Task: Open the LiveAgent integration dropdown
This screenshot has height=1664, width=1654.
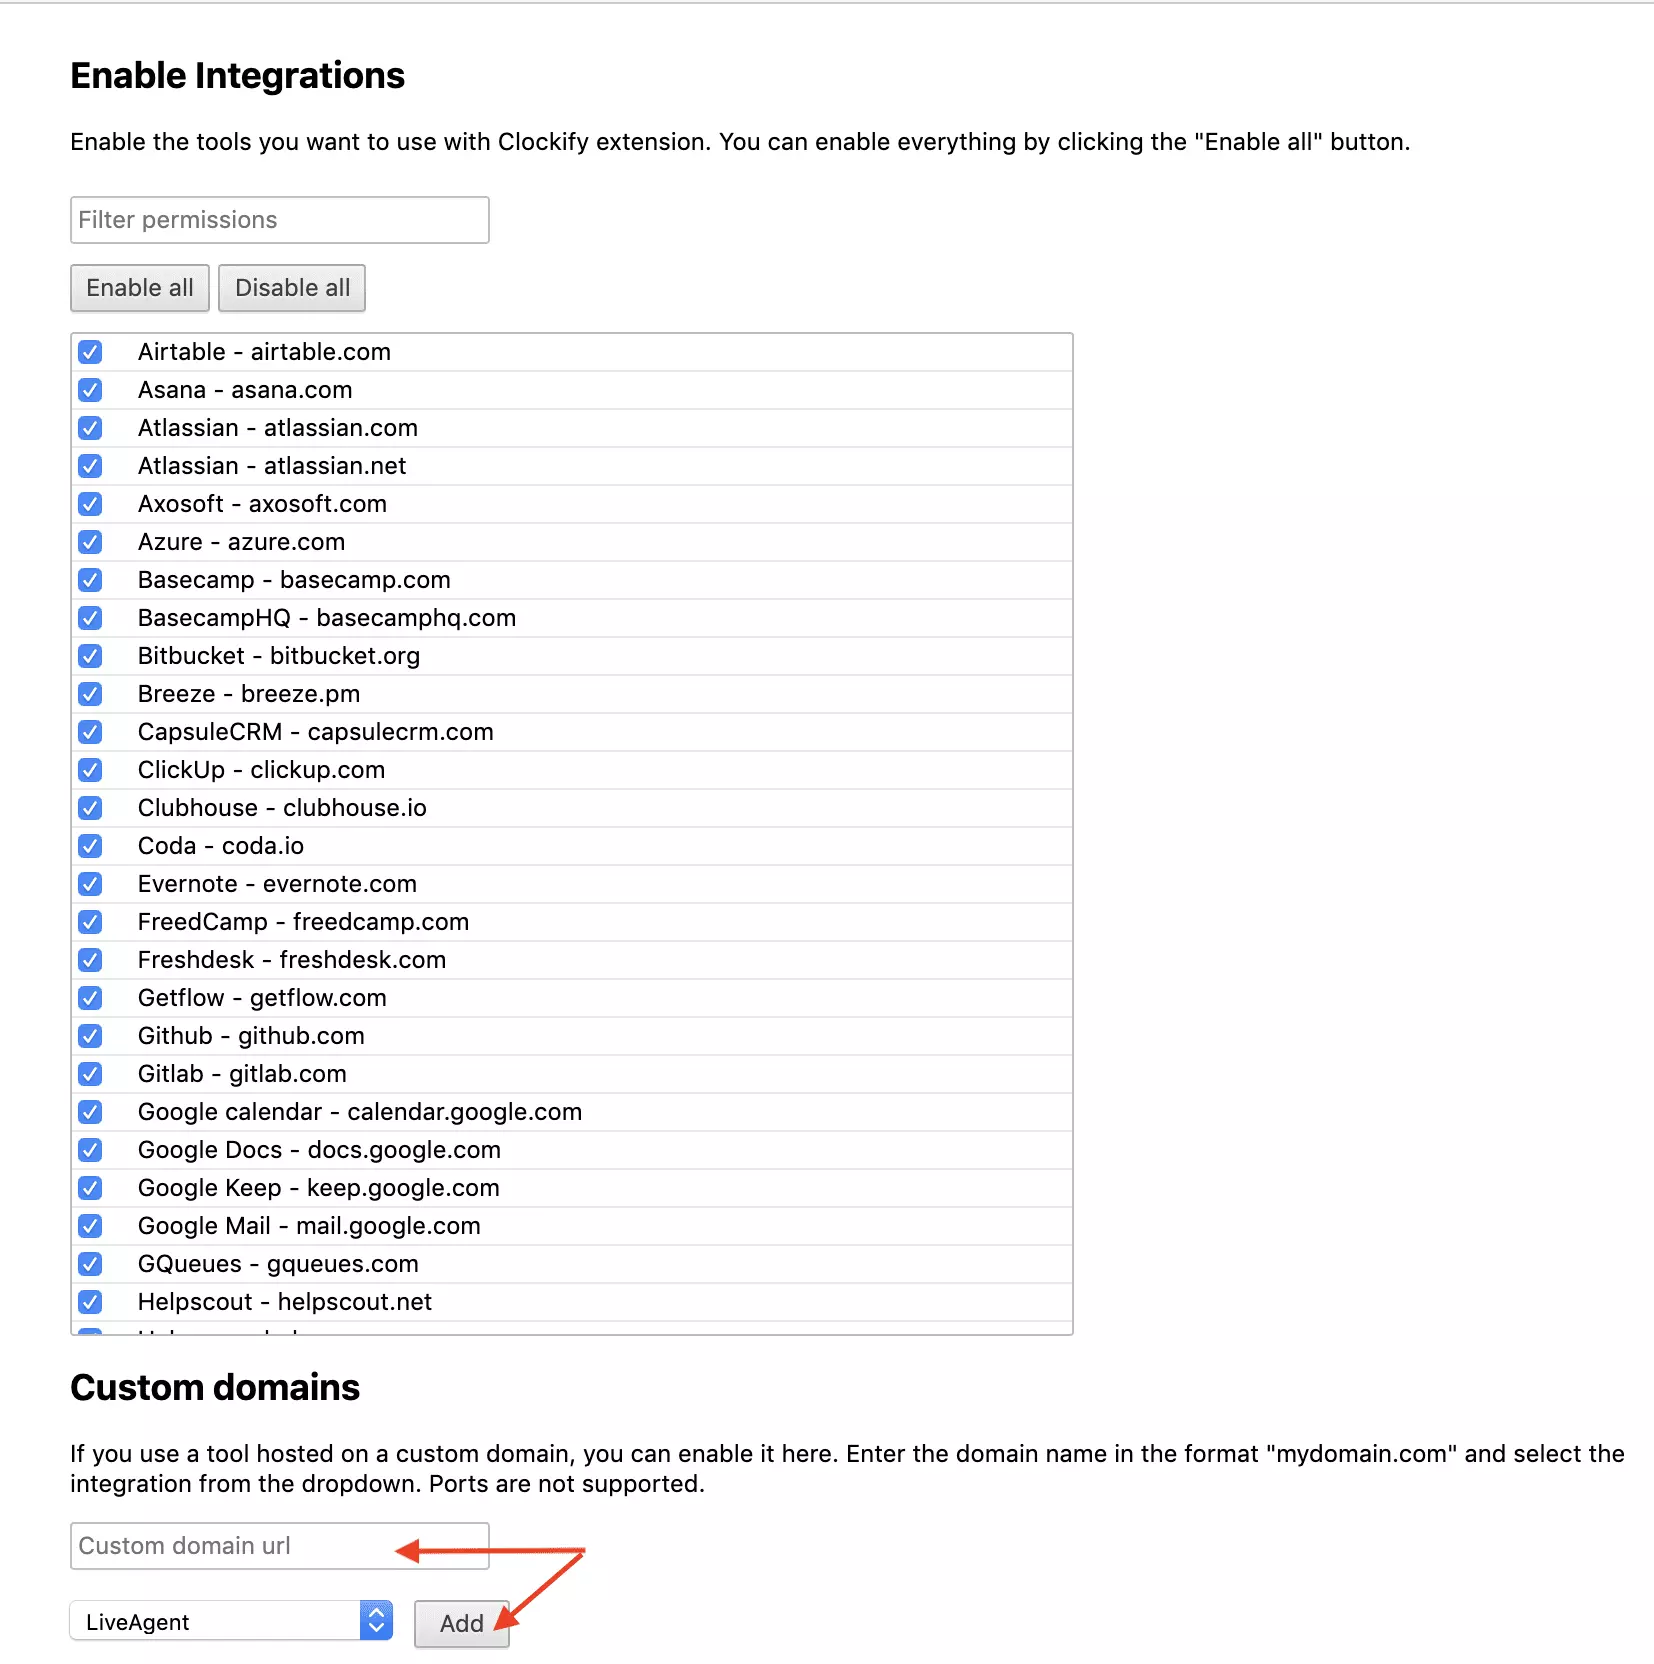Action: pos(230,1621)
